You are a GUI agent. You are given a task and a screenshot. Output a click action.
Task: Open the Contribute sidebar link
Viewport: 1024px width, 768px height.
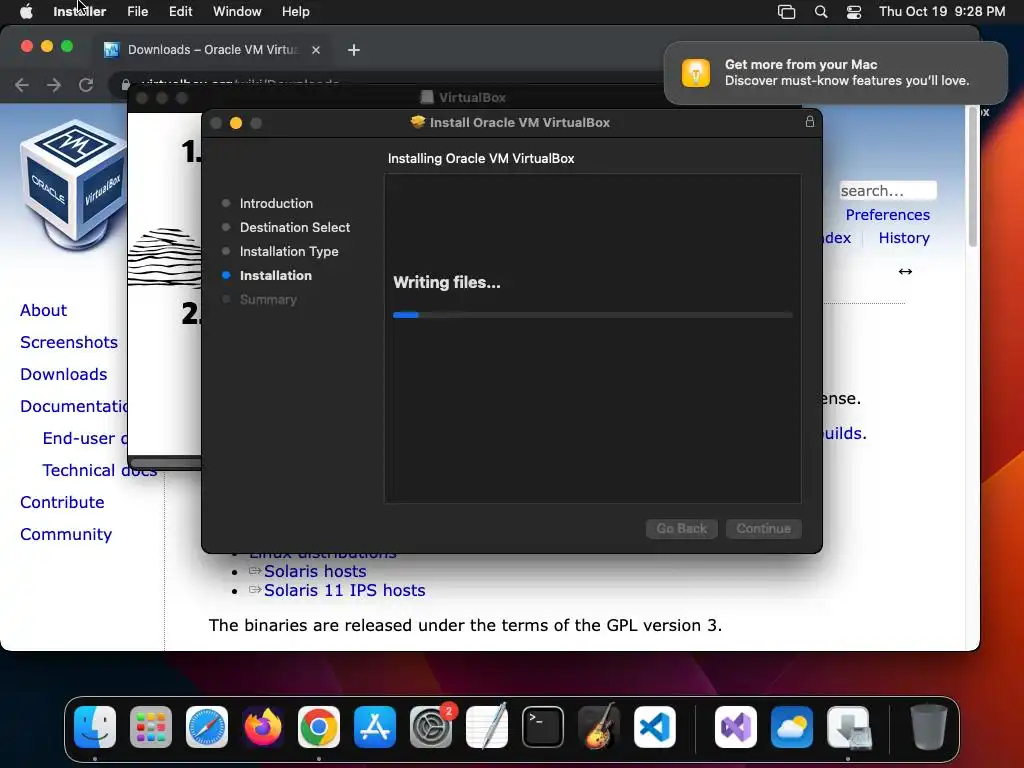62,502
